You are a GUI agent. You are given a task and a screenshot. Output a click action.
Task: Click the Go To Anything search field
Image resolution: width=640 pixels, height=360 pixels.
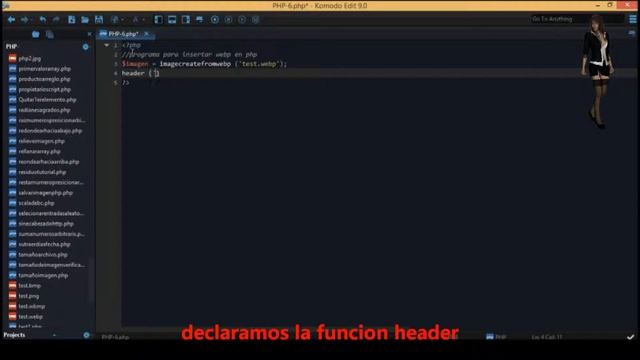[x=578, y=19]
